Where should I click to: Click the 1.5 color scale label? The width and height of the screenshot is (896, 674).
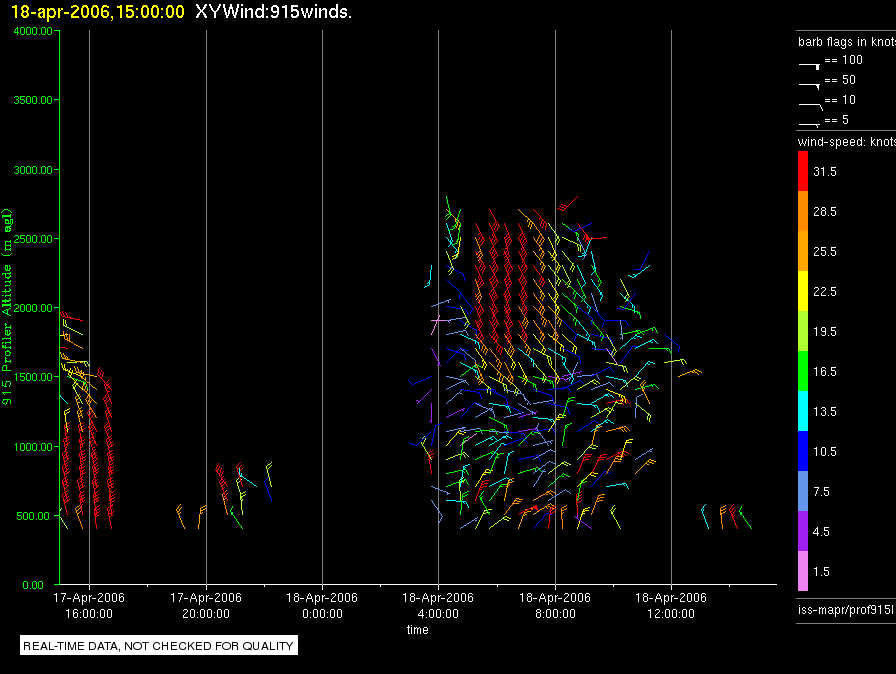pos(821,572)
